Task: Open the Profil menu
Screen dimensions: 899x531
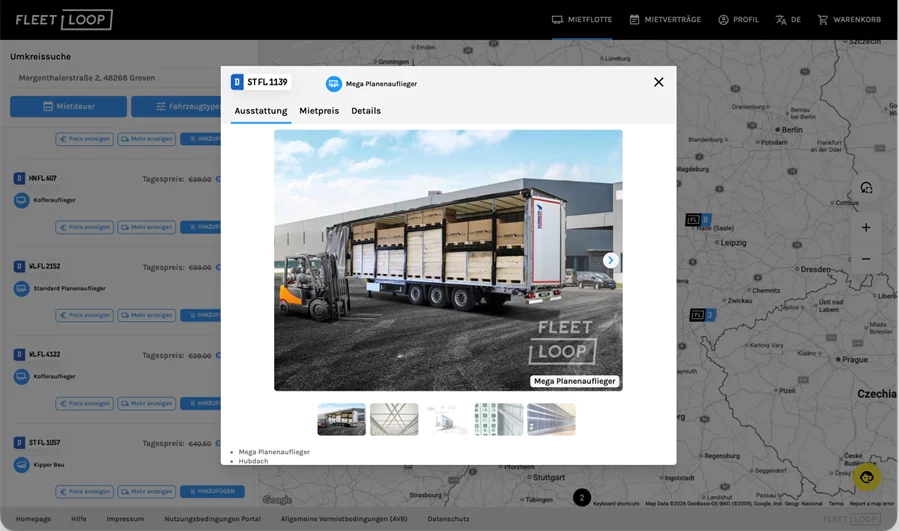Action: (738, 19)
